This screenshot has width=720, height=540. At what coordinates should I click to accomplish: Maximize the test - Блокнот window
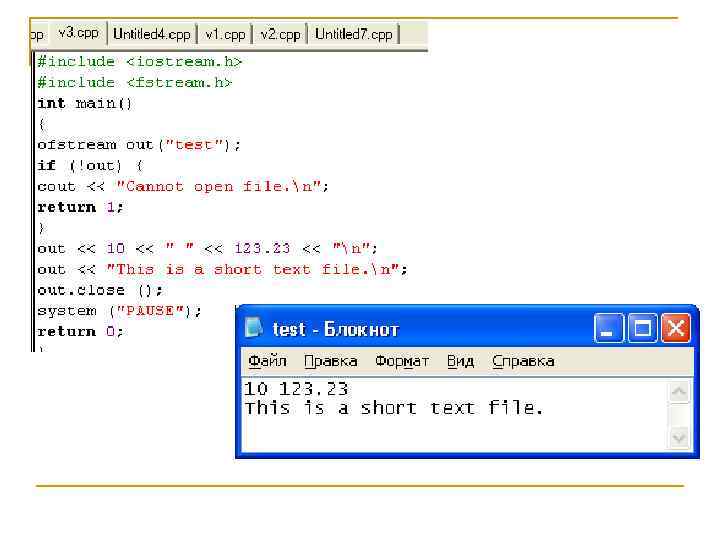(x=642, y=328)
